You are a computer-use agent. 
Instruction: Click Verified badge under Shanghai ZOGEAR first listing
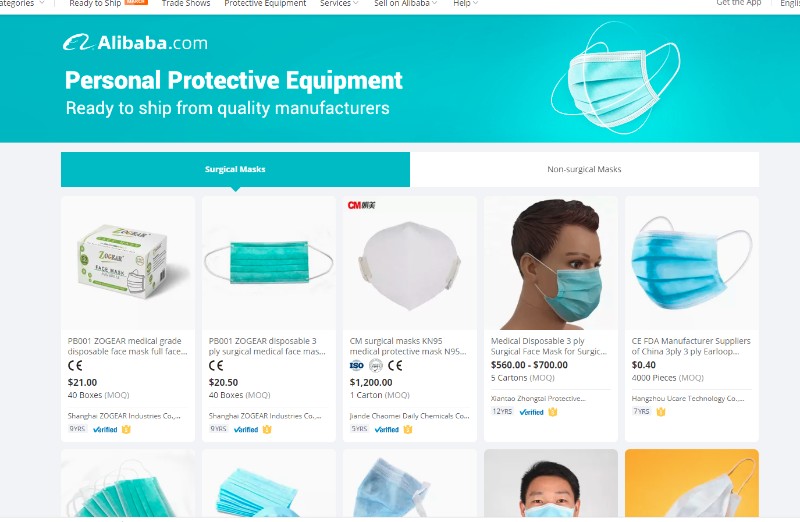(105, 430)
